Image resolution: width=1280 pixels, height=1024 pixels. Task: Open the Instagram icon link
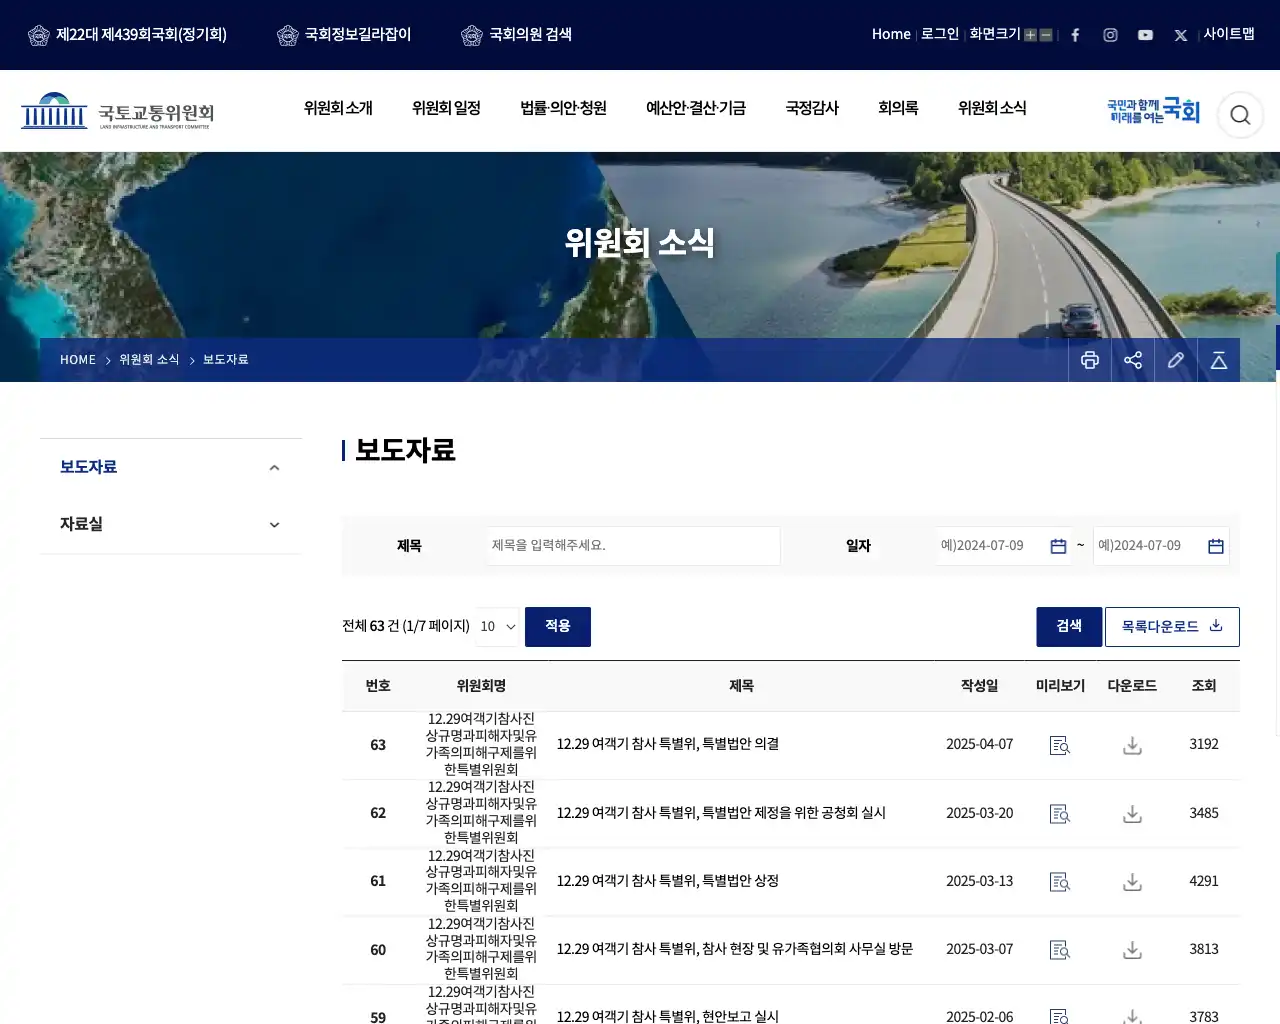1110,35
